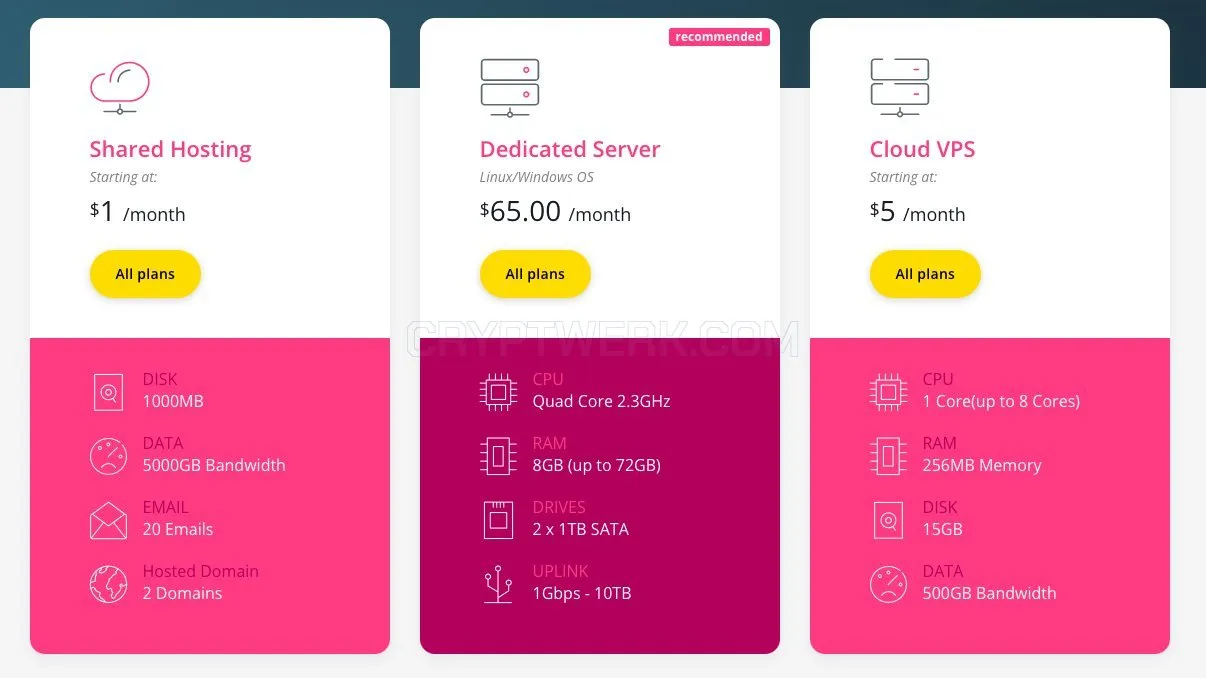Viewport: 1206px width, 678px height.
Task: Click the 15GB disk value
Action: (x=942, y=529)
